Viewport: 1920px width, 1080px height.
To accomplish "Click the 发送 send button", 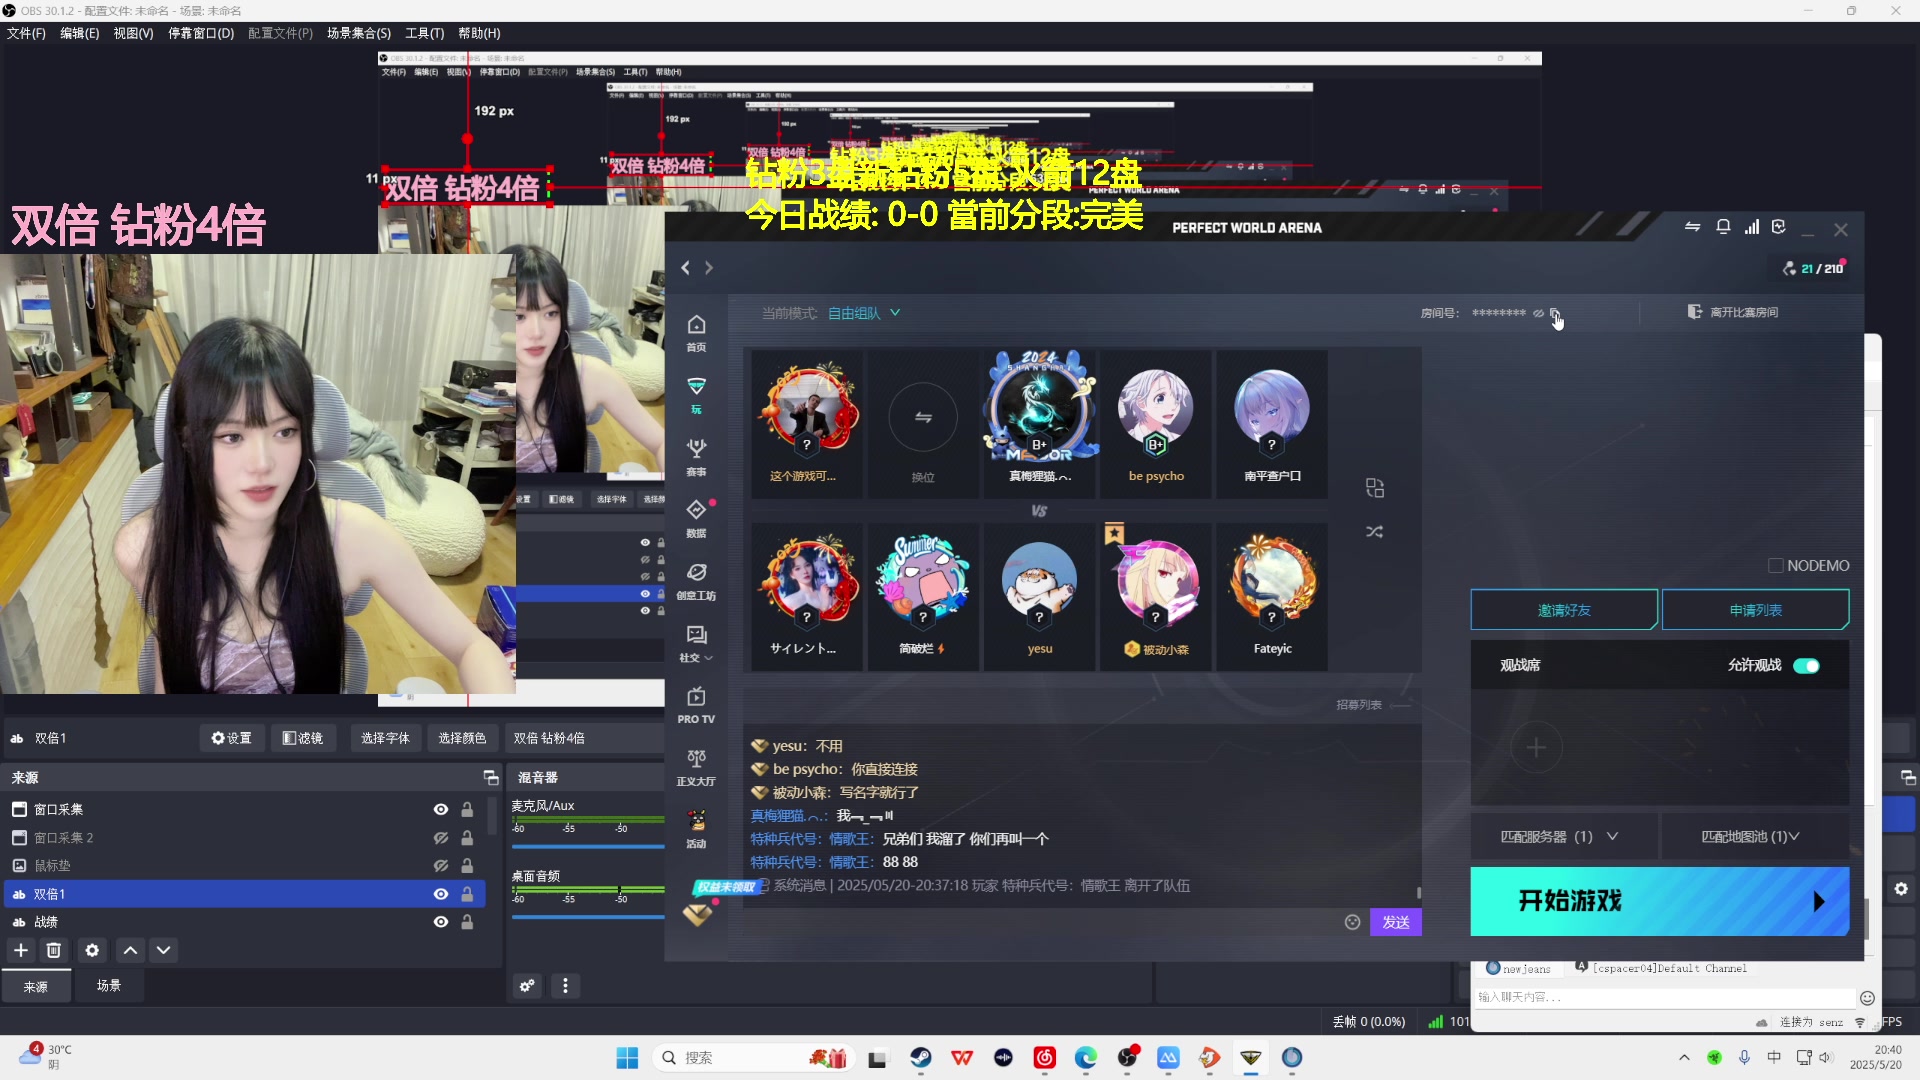I will tap(1396, 922).
